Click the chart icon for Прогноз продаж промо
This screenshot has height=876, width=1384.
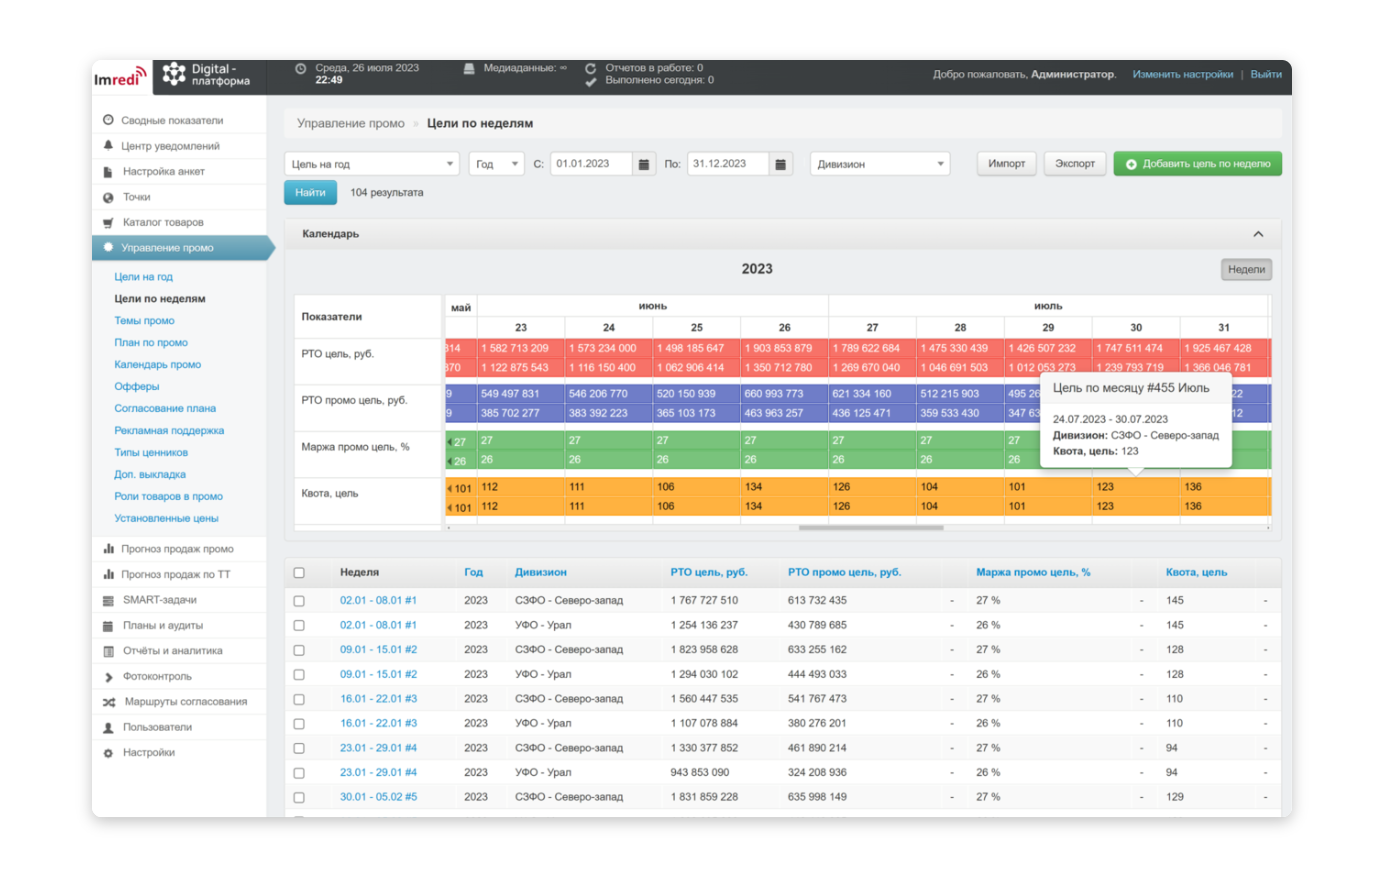click(x=108, y=549)
